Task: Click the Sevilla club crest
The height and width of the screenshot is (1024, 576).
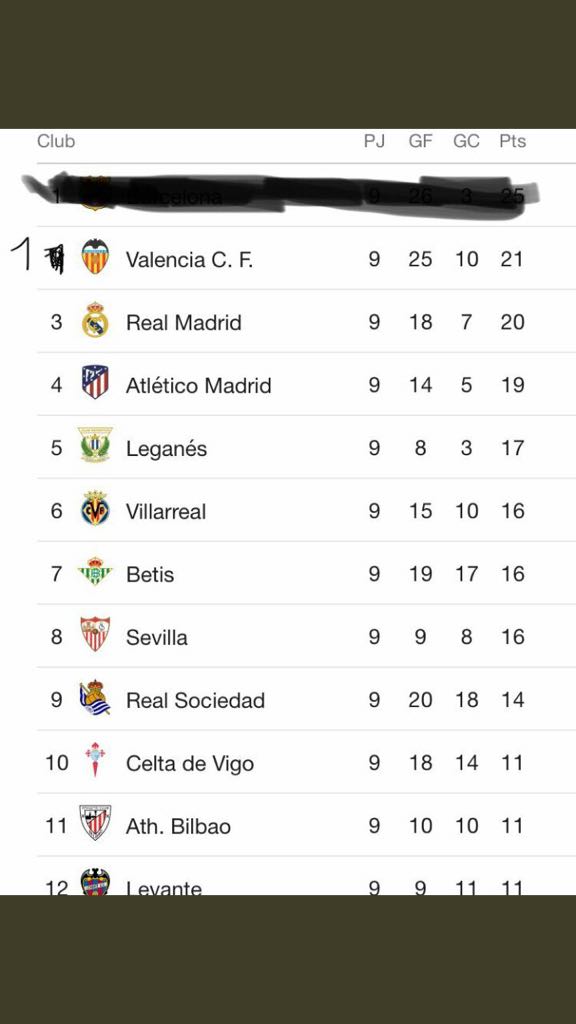Action: 95,633
